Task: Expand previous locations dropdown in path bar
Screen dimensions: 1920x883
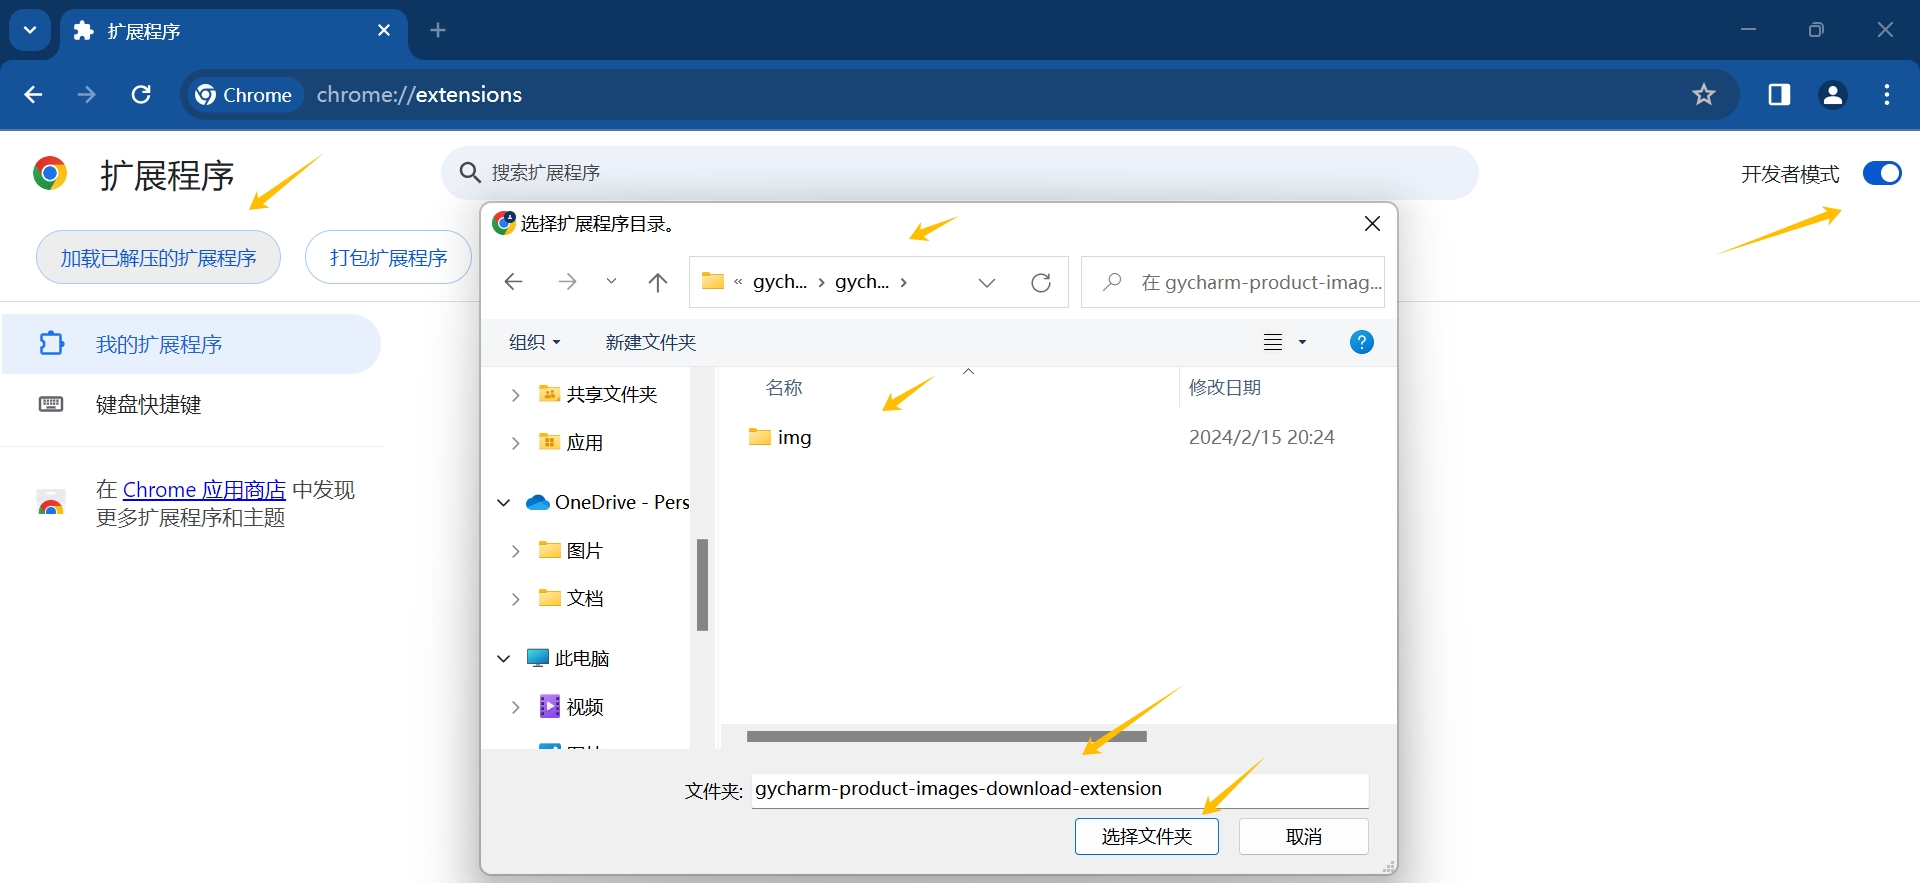Action: [x=987, y=282]
